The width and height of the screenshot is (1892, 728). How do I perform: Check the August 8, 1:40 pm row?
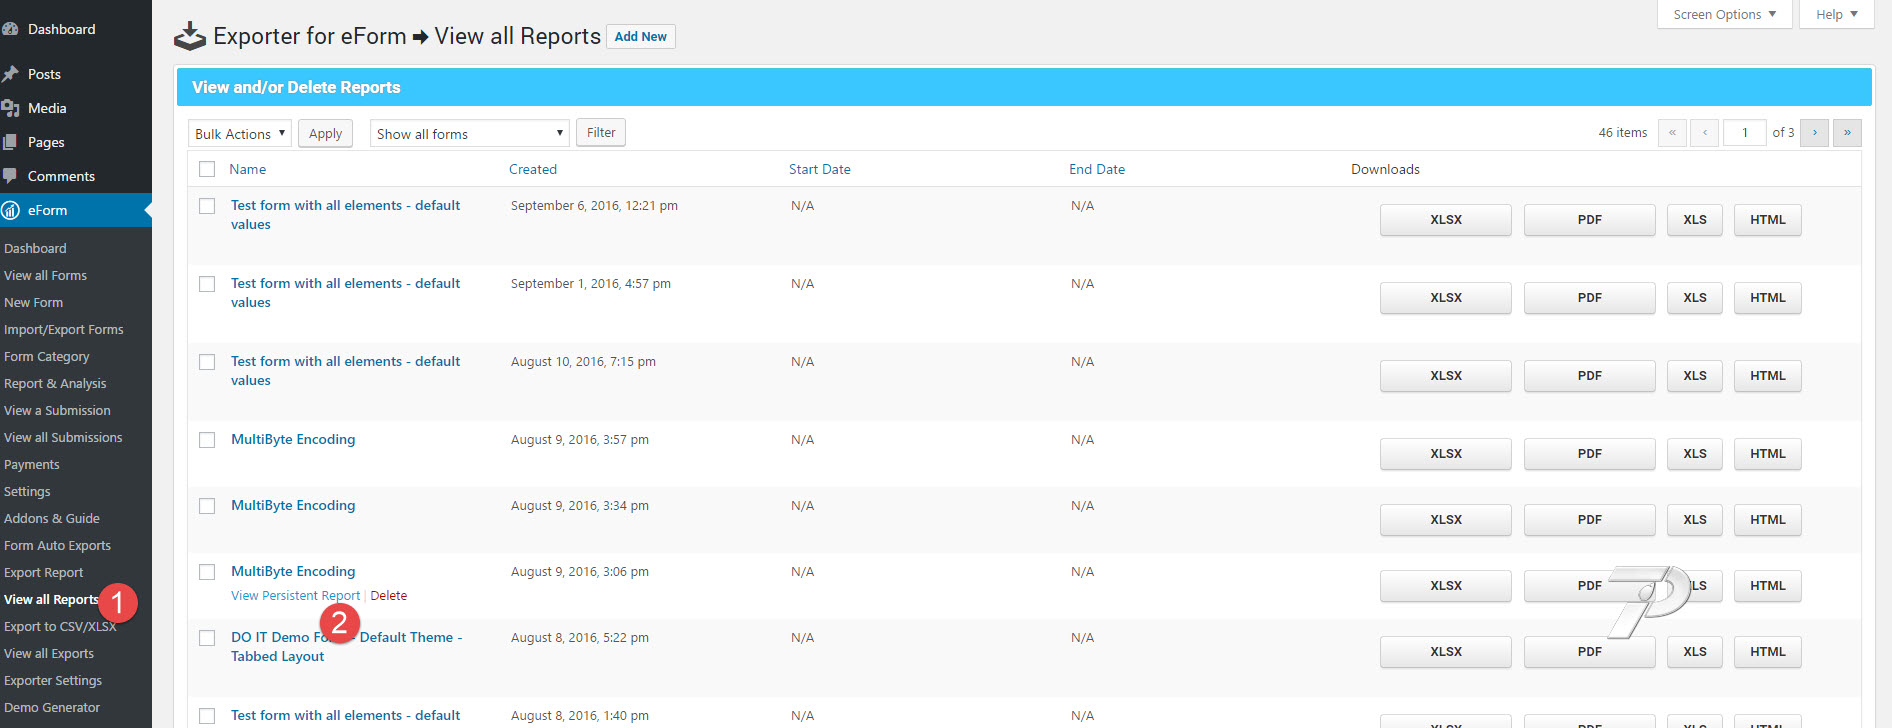tap(207, 716)
